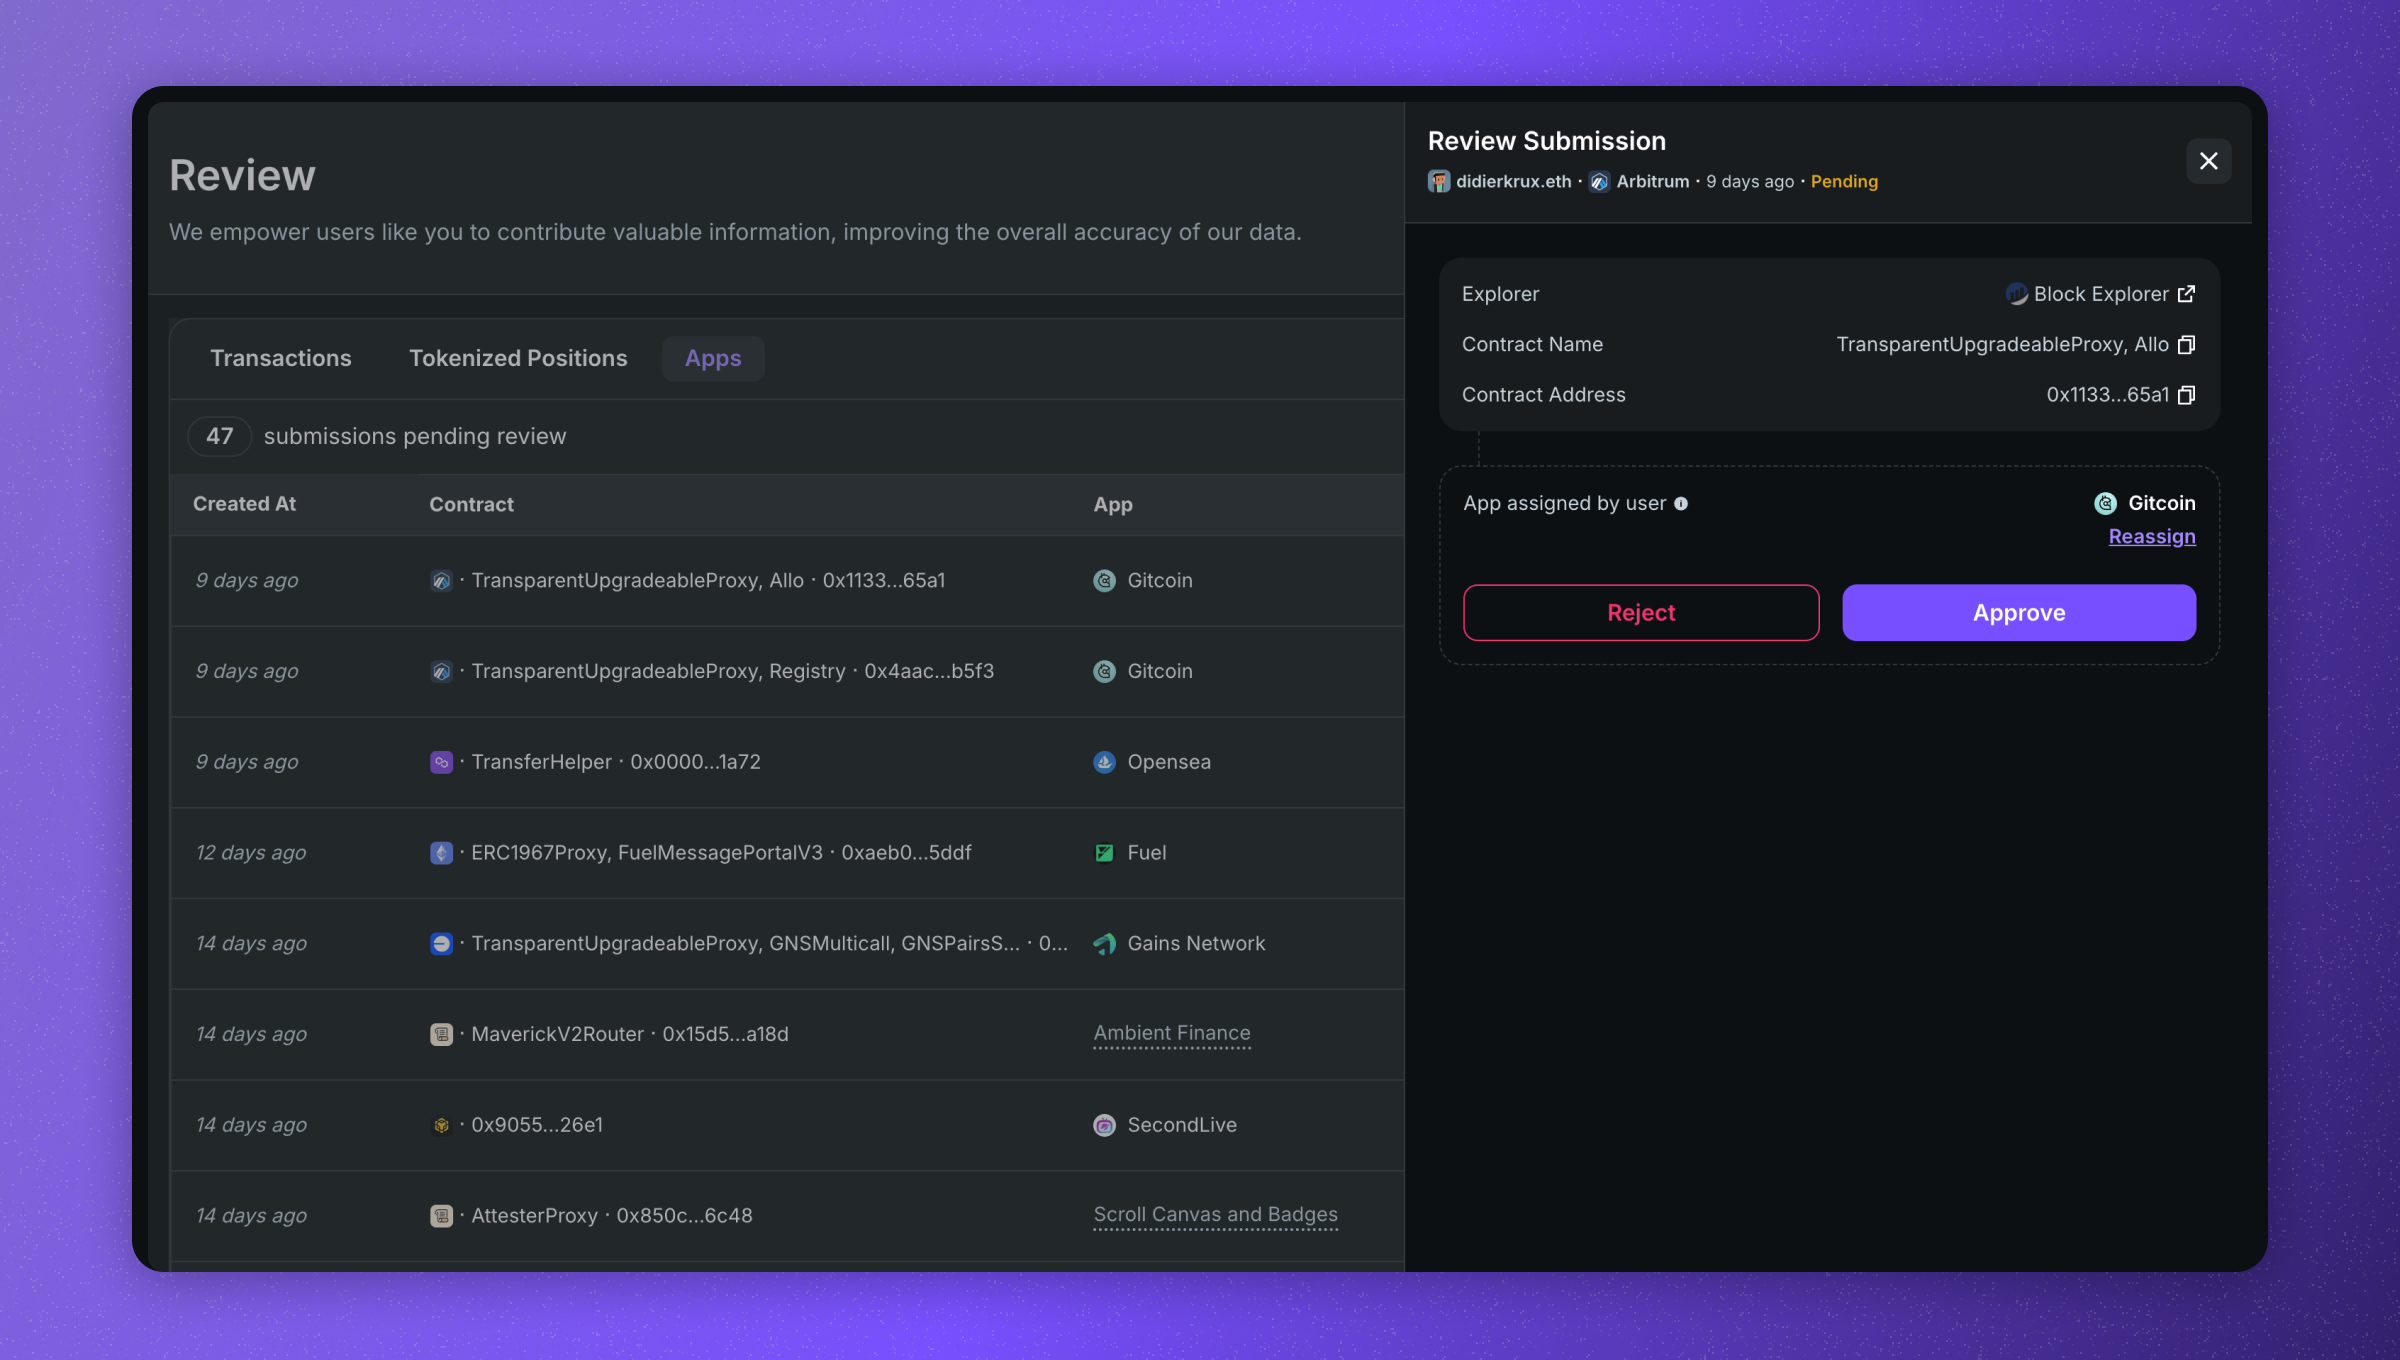Open the Scroll Canvas and Badges link
Screen dimensions: 2400x1360
tap(1214, 1214)
